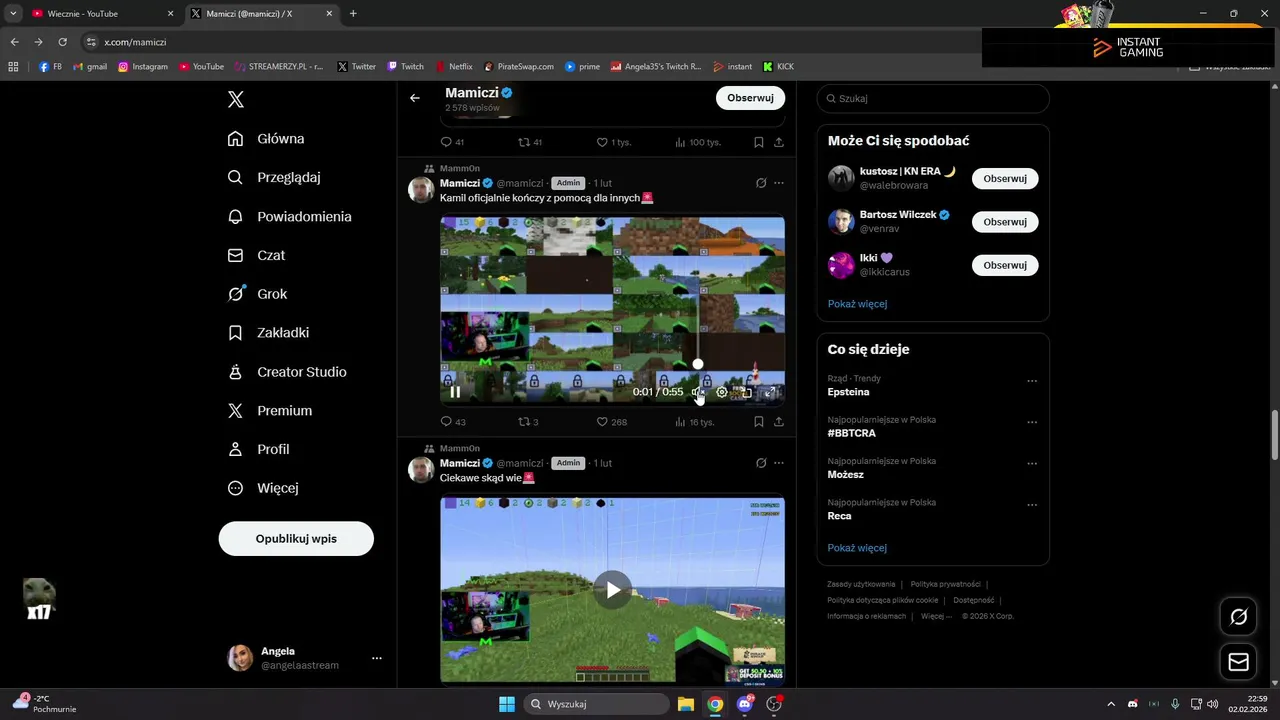Follow kustosz | KN ERA
This screenshot has width=1280, height=720.
(1005, 179)
